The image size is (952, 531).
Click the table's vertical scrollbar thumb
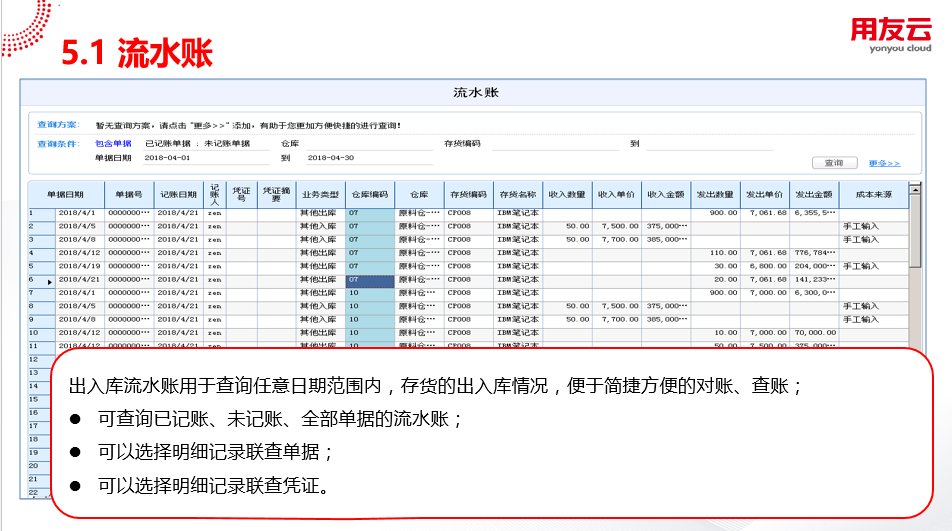click(914, 230)
